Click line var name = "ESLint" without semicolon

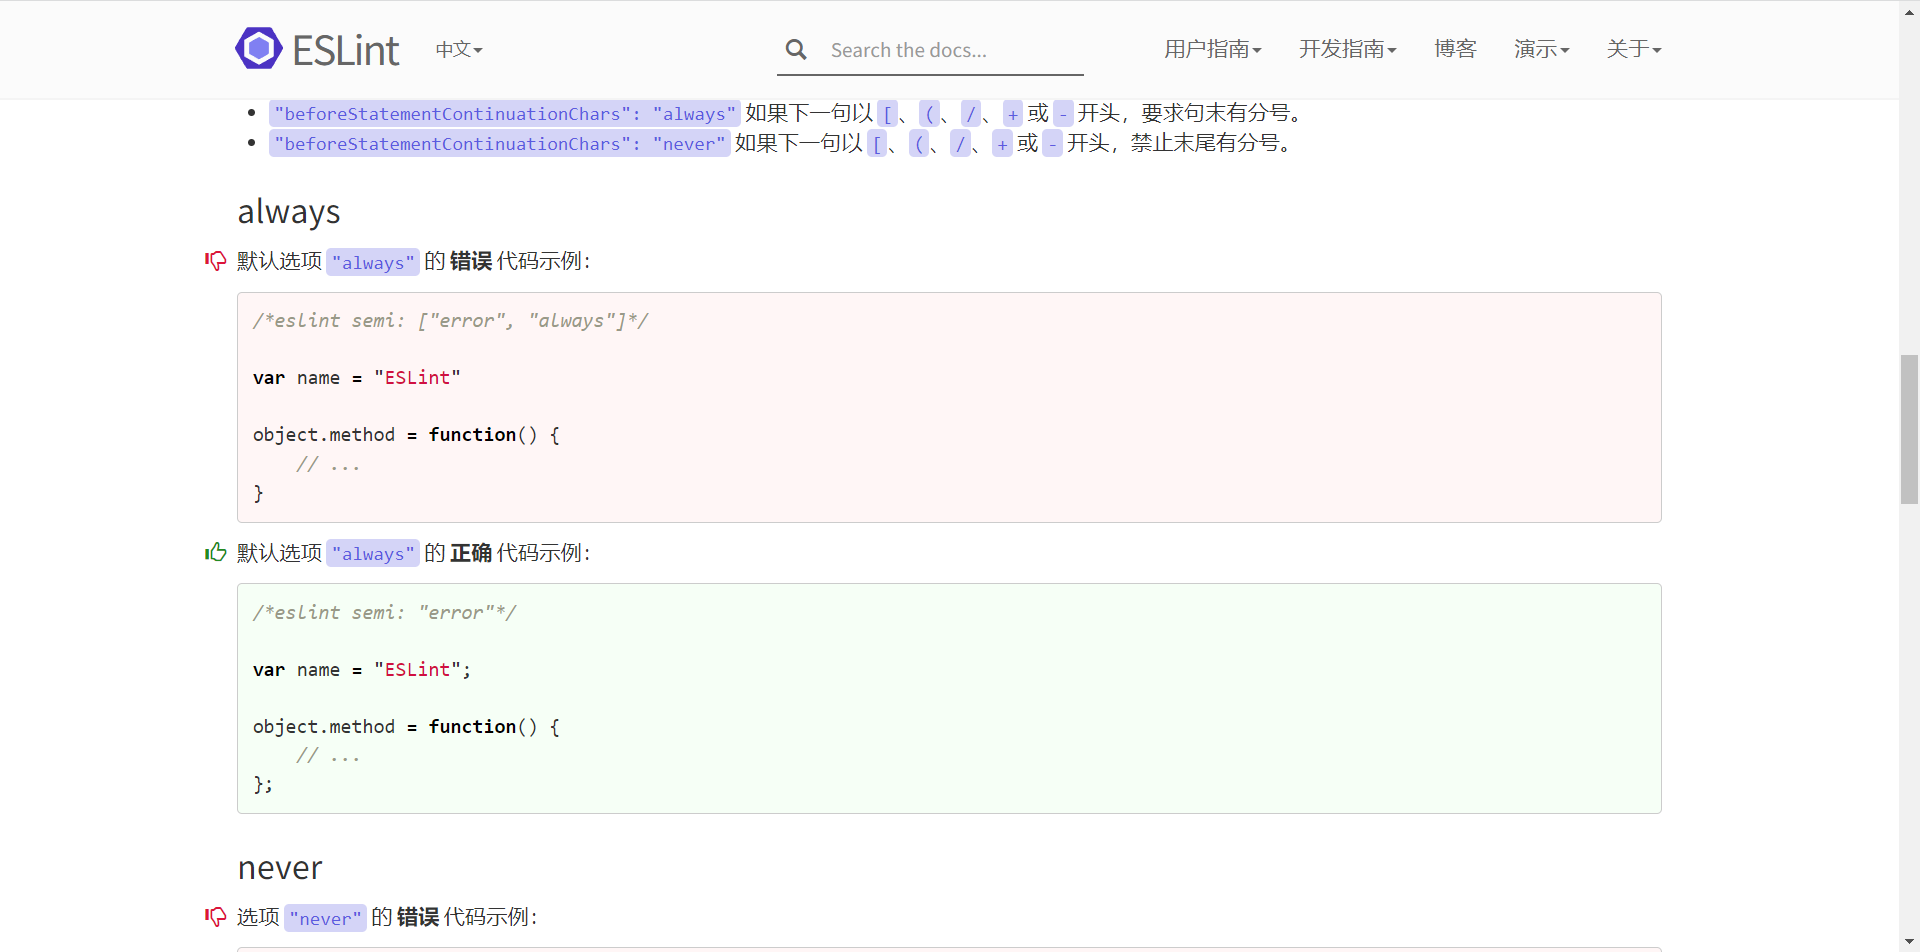tap(356, 378)
